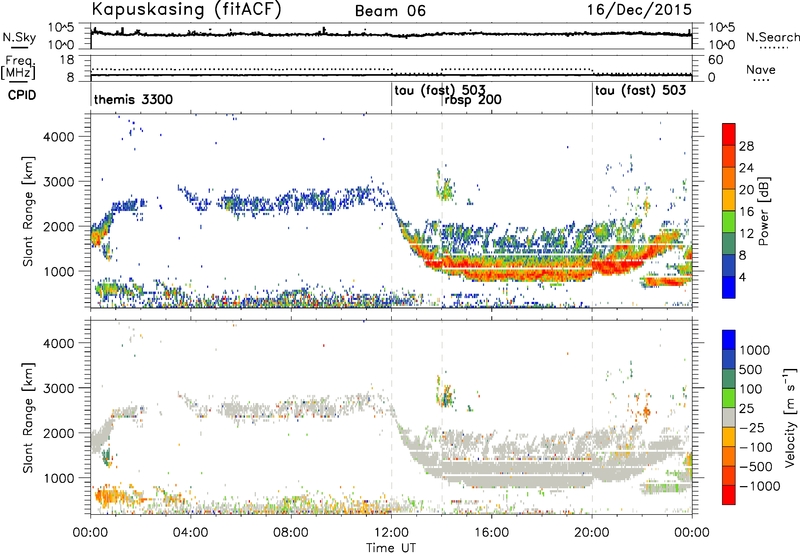This screenshot has height=554, width=800.
Task: Click the "Velocity [m s-1]" colorbar title
Action: point(790,417)
